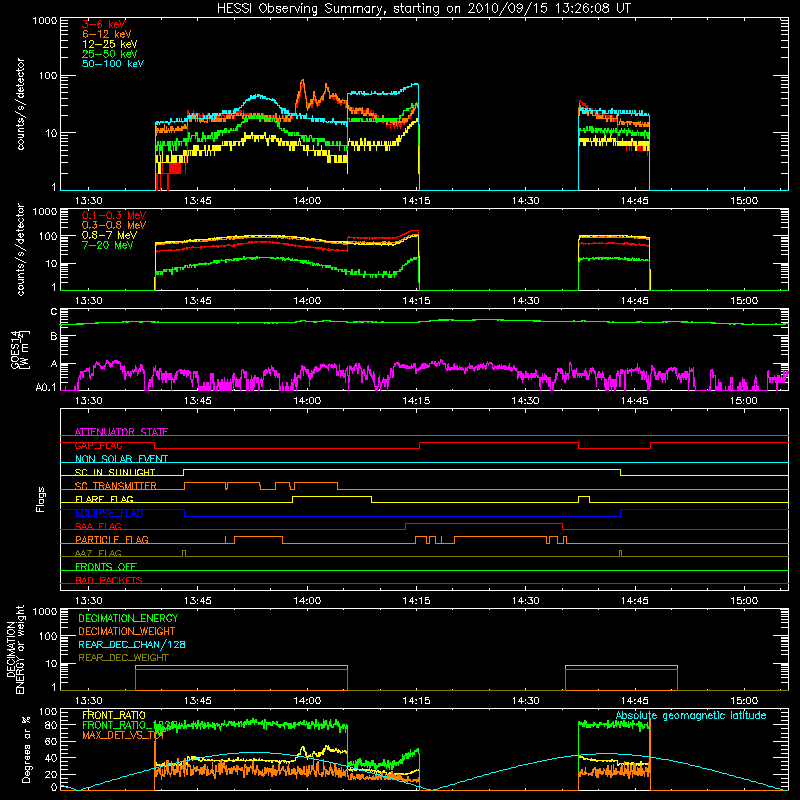The width and height of the screenshot is (800, 800).
Task: Select the orange 6-12 keV legend label
Action: [107, 34]
